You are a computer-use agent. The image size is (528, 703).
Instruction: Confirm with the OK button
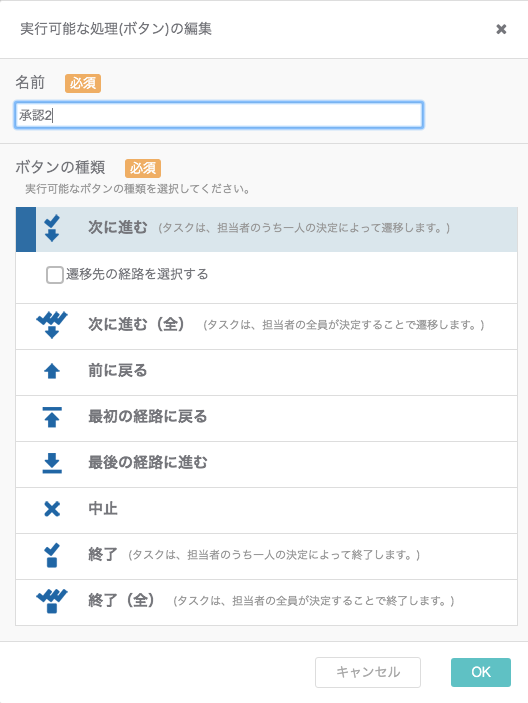click(481, 672)
